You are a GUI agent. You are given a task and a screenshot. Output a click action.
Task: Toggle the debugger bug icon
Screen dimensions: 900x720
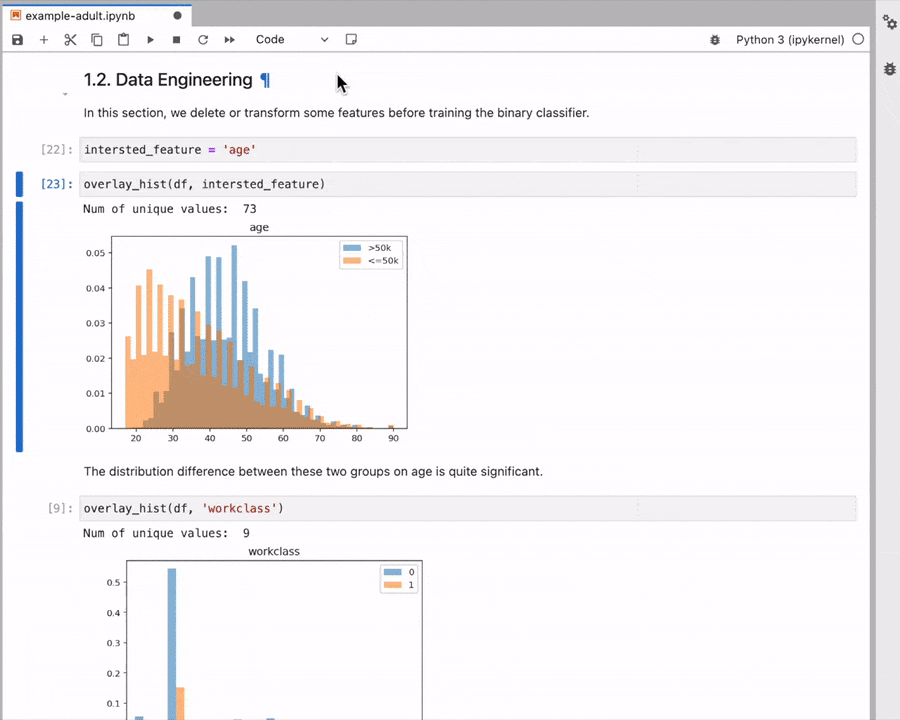coord(715,40)
